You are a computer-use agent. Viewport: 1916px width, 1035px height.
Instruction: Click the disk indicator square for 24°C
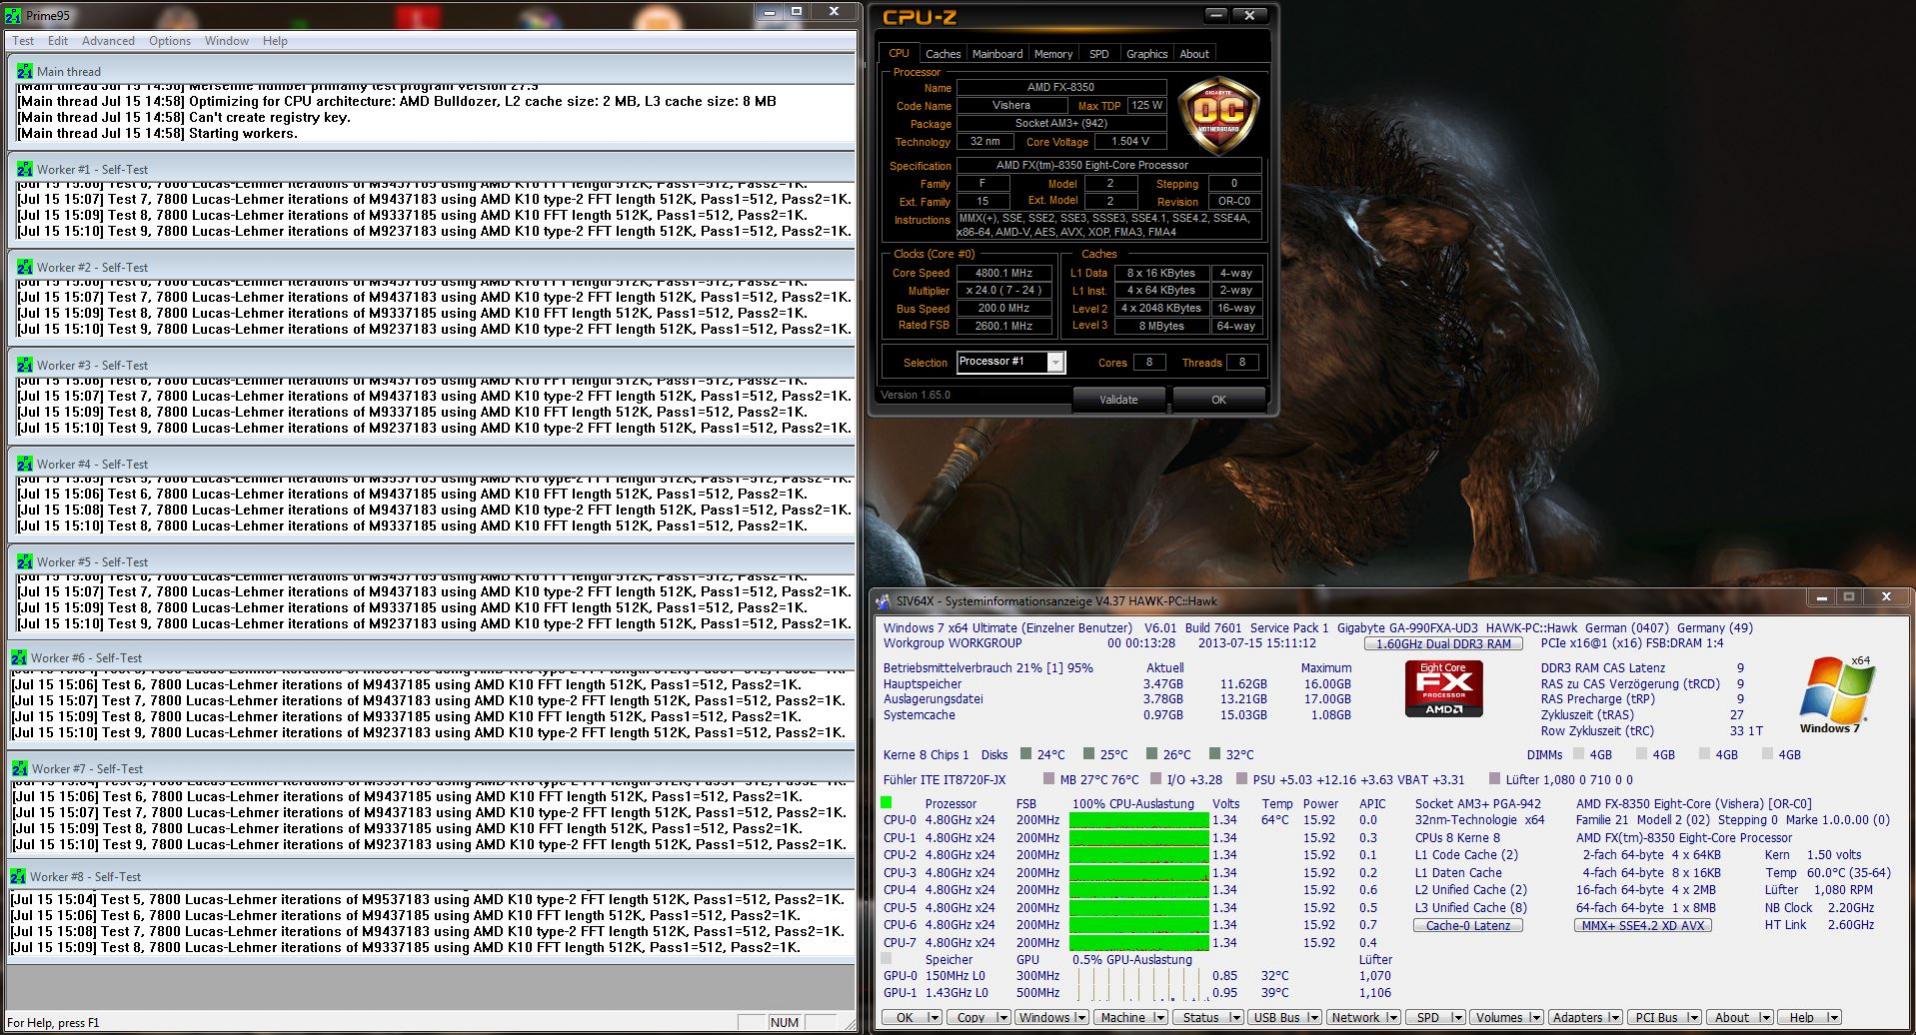[1025, 754]
